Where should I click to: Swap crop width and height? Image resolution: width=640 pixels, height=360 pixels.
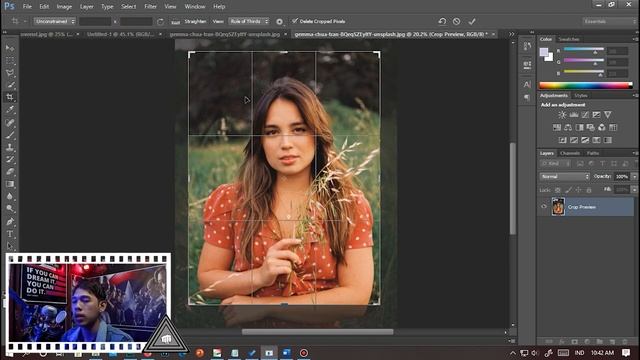click(160, 22)
